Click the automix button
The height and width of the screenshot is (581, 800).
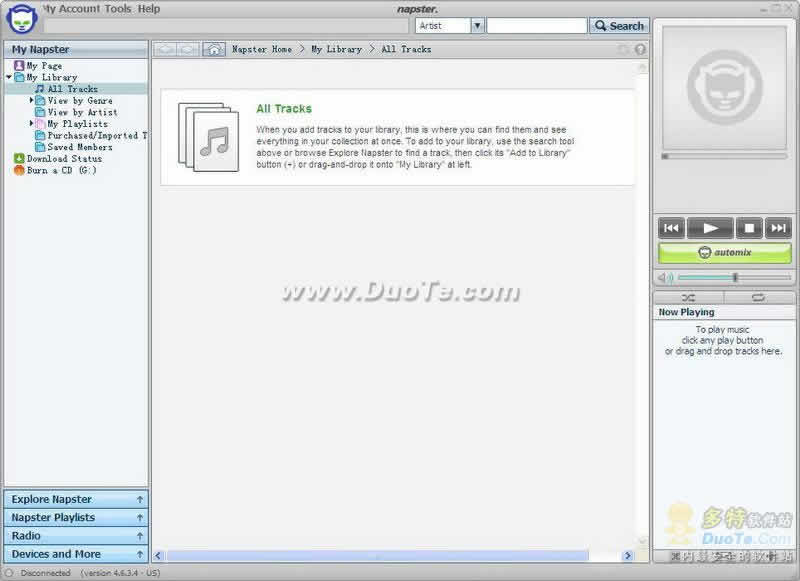[725, 252]
